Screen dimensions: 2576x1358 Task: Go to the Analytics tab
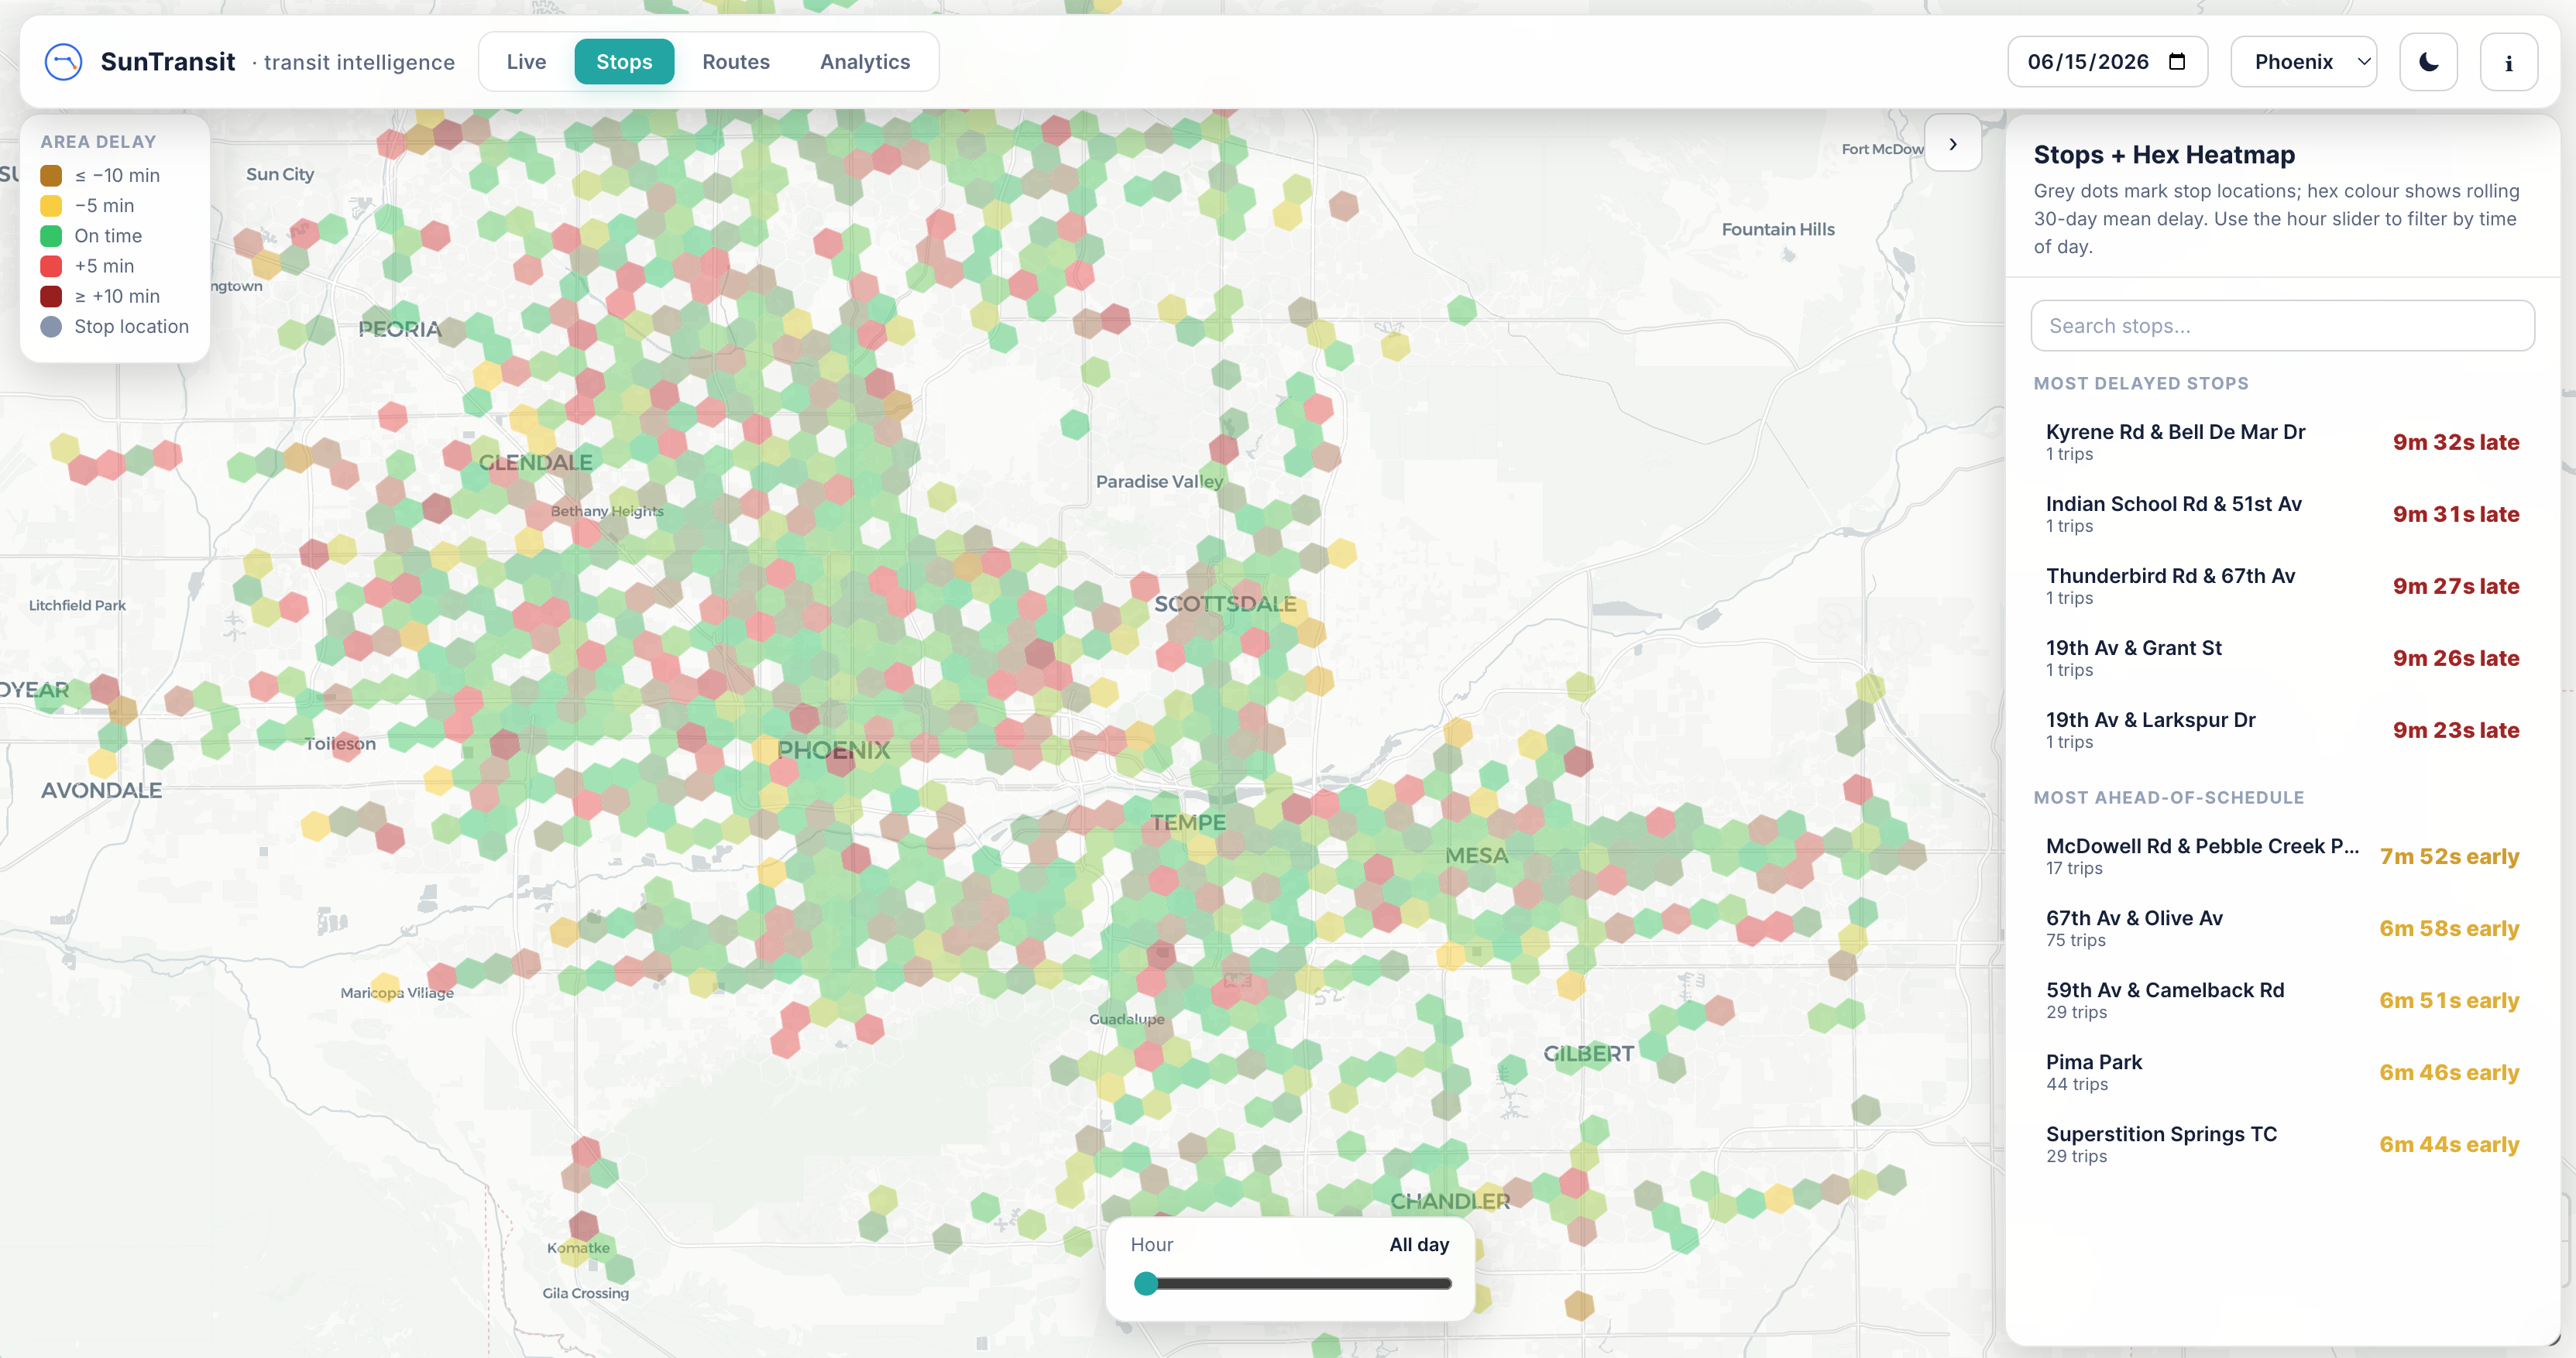click(865, 62)
